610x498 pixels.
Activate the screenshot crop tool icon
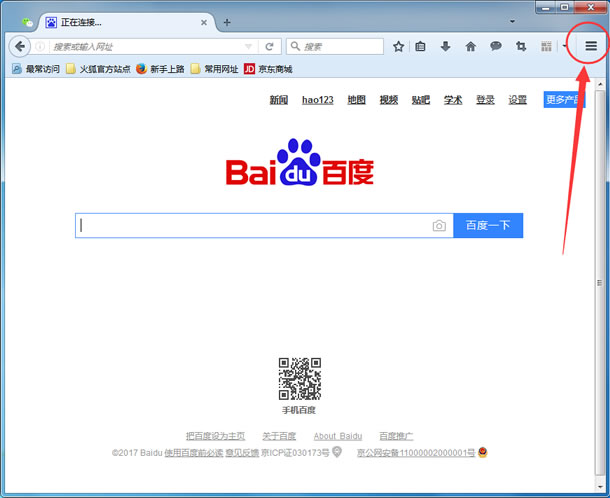(x=521, y=47)
